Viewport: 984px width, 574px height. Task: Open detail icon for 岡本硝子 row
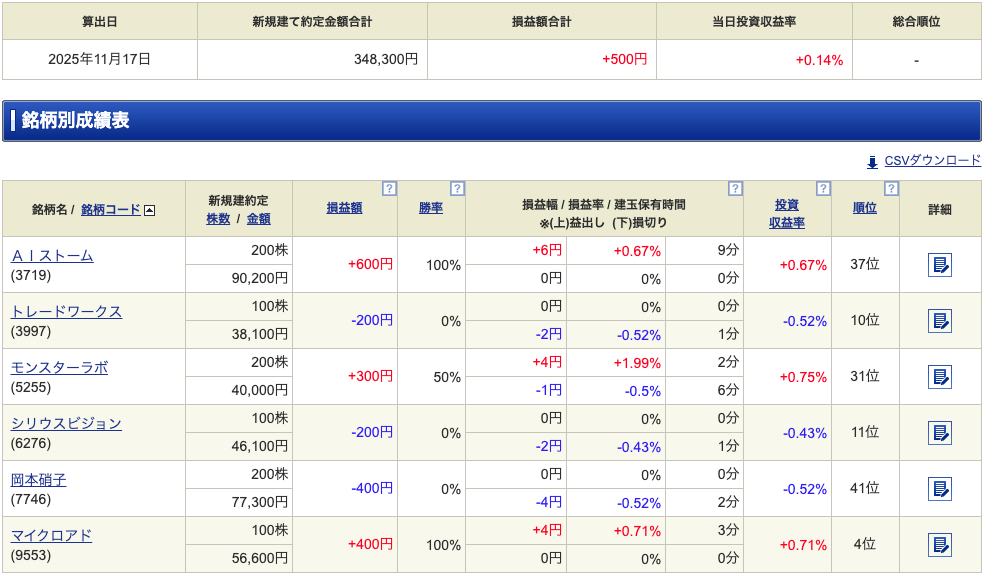tap(939, 489)
